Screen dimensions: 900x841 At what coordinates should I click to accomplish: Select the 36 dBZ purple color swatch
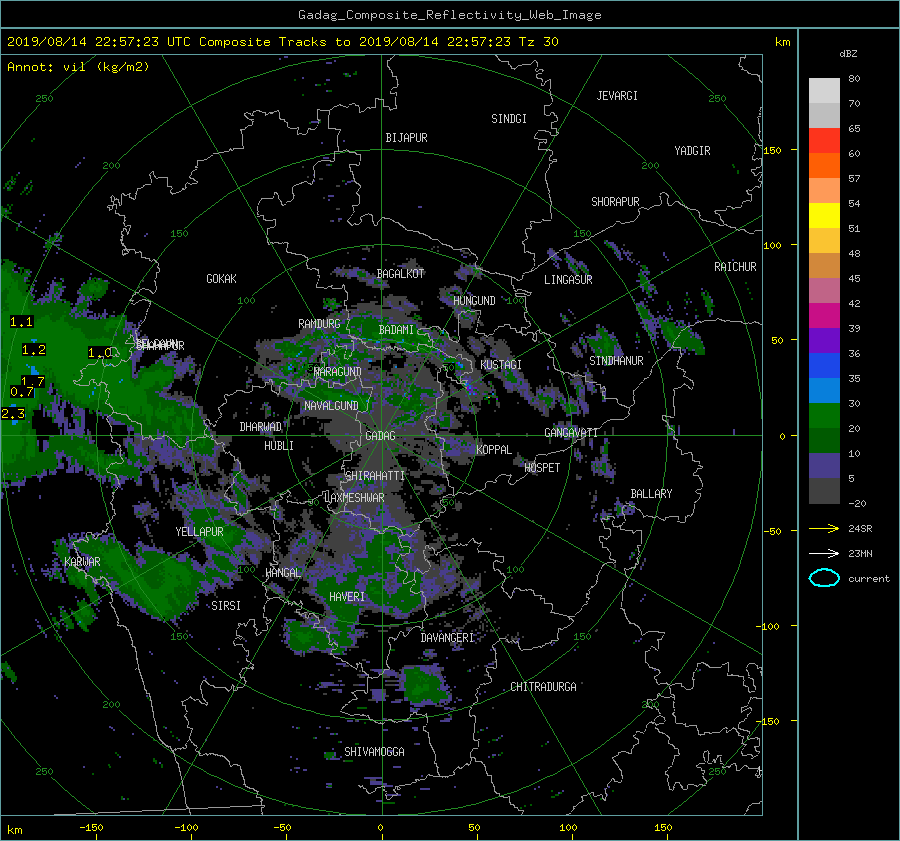[x=824, y=340]
